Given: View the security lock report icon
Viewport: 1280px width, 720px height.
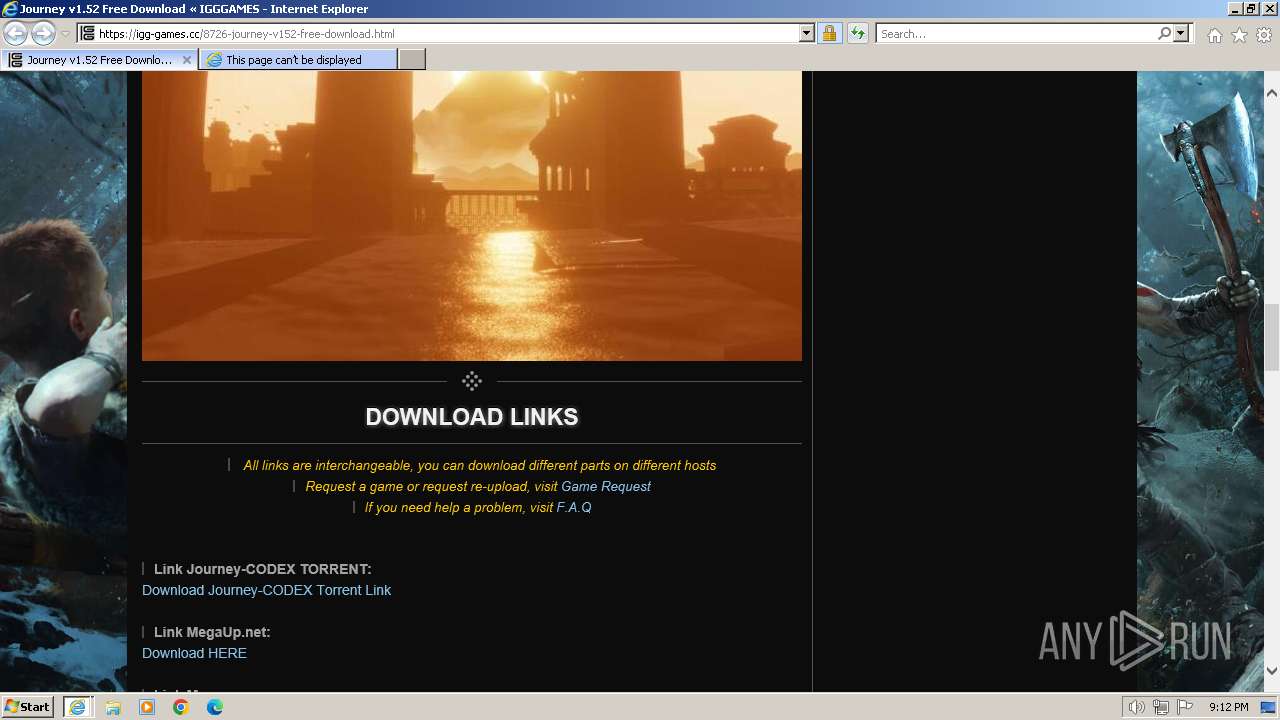Looking at the screenshot, I should [x=829, y=33].
